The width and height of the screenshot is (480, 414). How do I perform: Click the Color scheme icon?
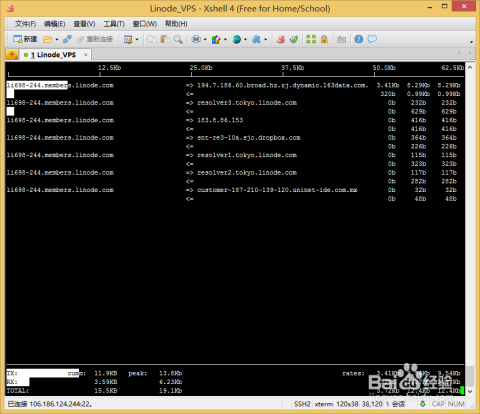pos(216,39)
